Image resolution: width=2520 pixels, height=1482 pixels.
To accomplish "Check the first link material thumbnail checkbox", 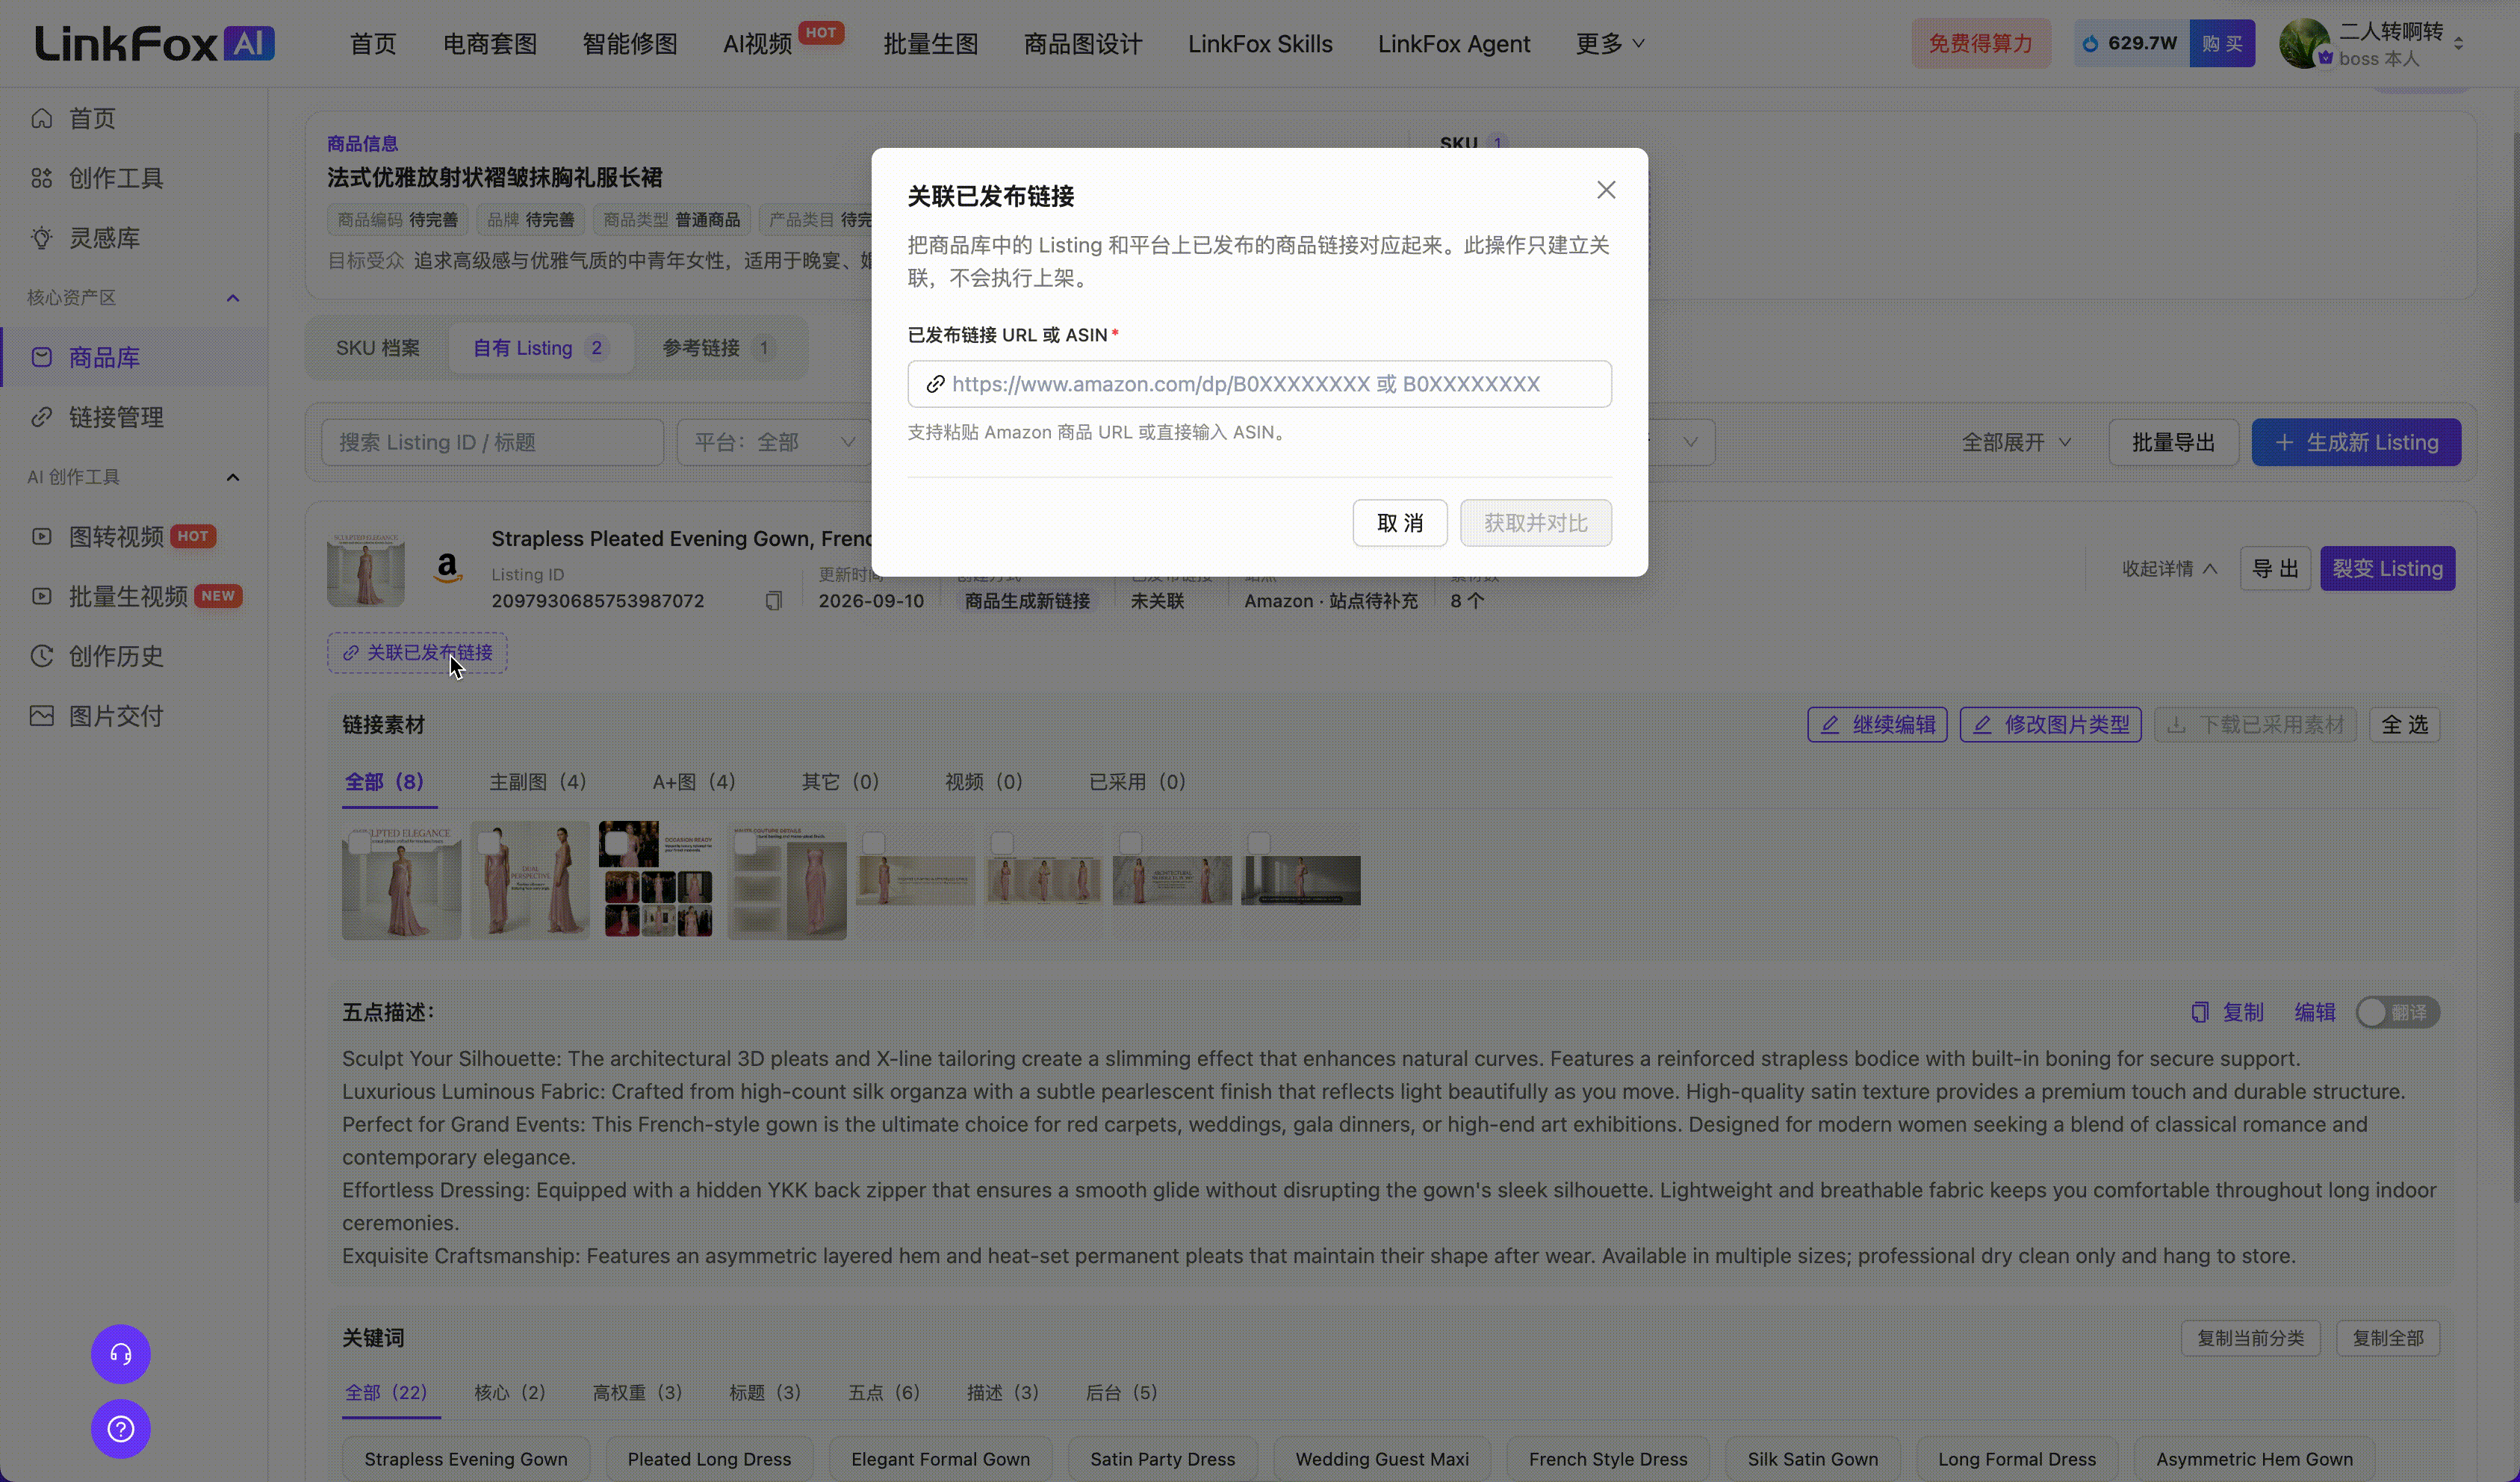I will 359,843.
